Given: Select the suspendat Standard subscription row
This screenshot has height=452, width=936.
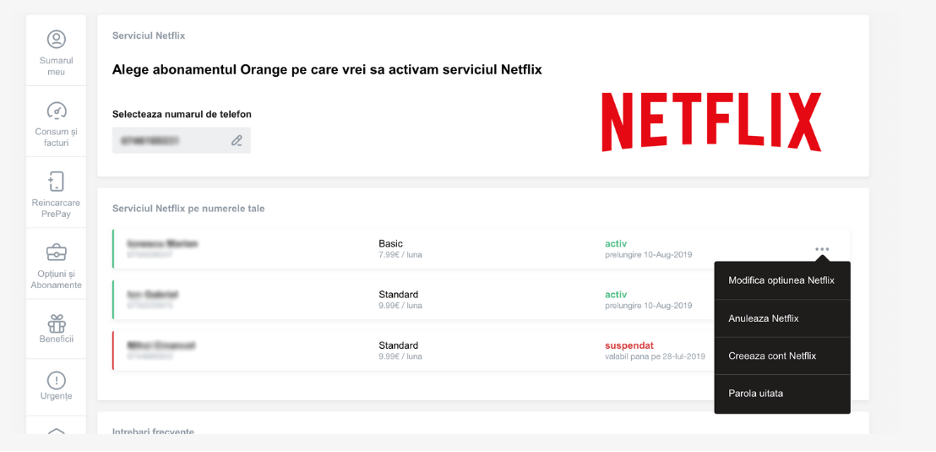Looking at the screenshot, I should [400, 350].
